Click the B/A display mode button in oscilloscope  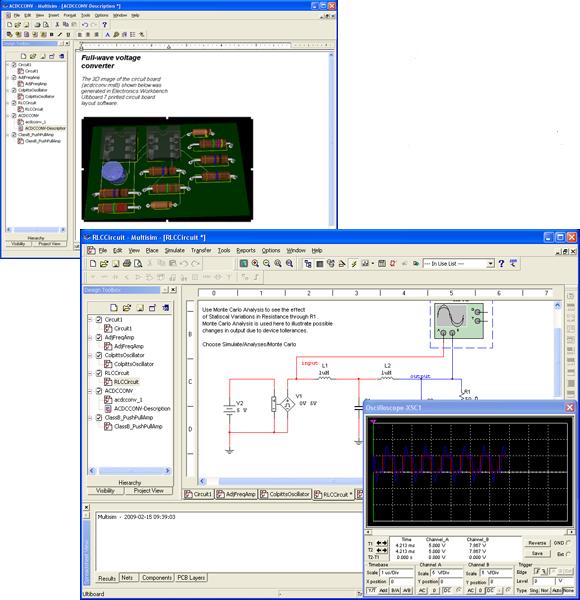(396, 590)
